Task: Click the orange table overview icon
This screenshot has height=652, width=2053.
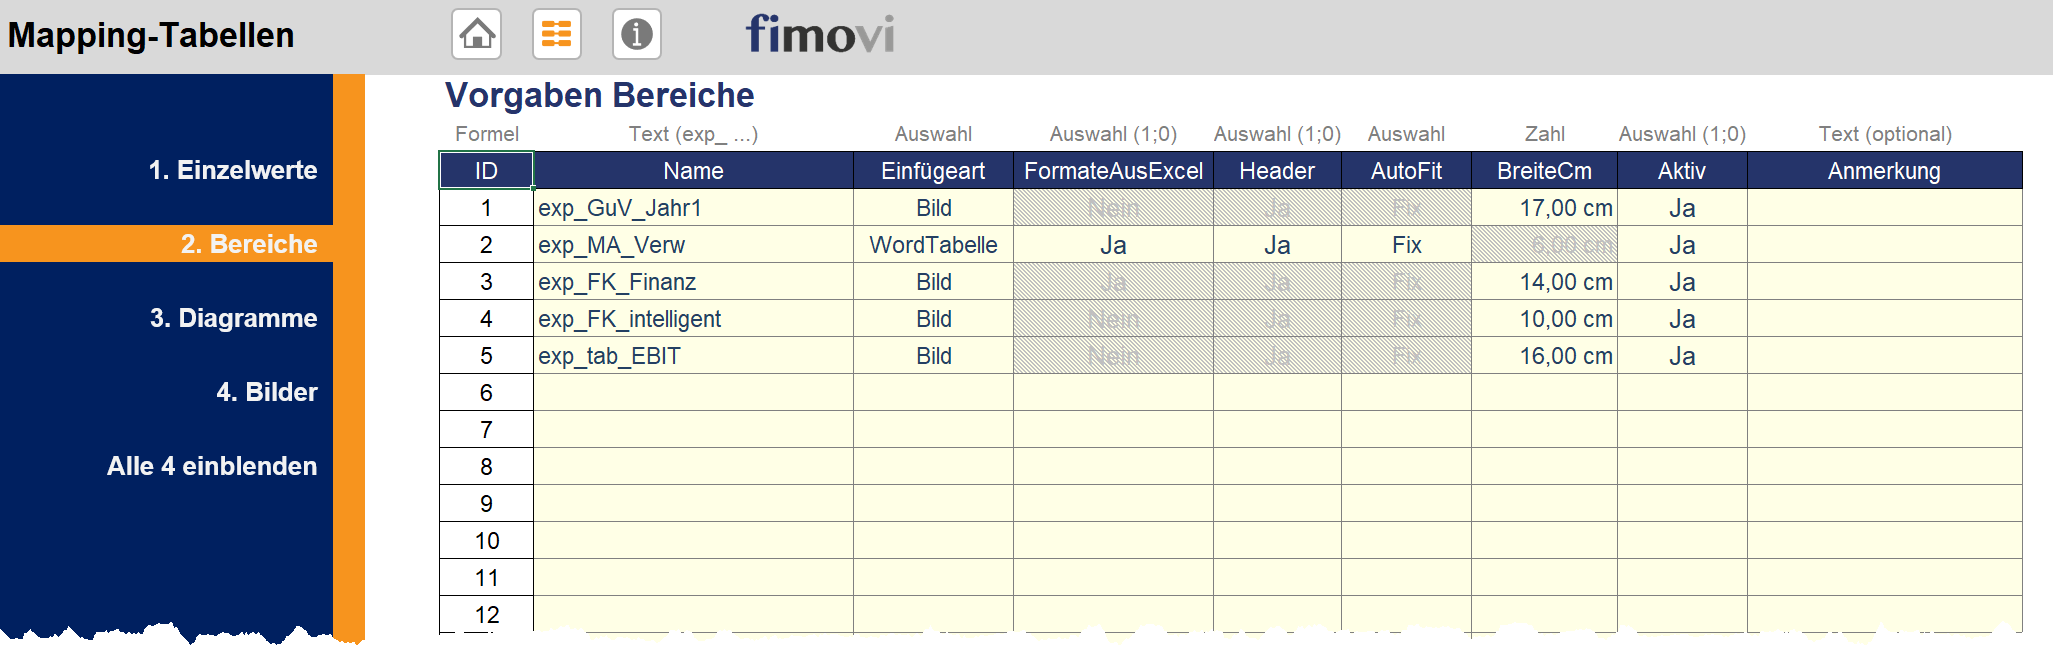Action: [556, 34]
